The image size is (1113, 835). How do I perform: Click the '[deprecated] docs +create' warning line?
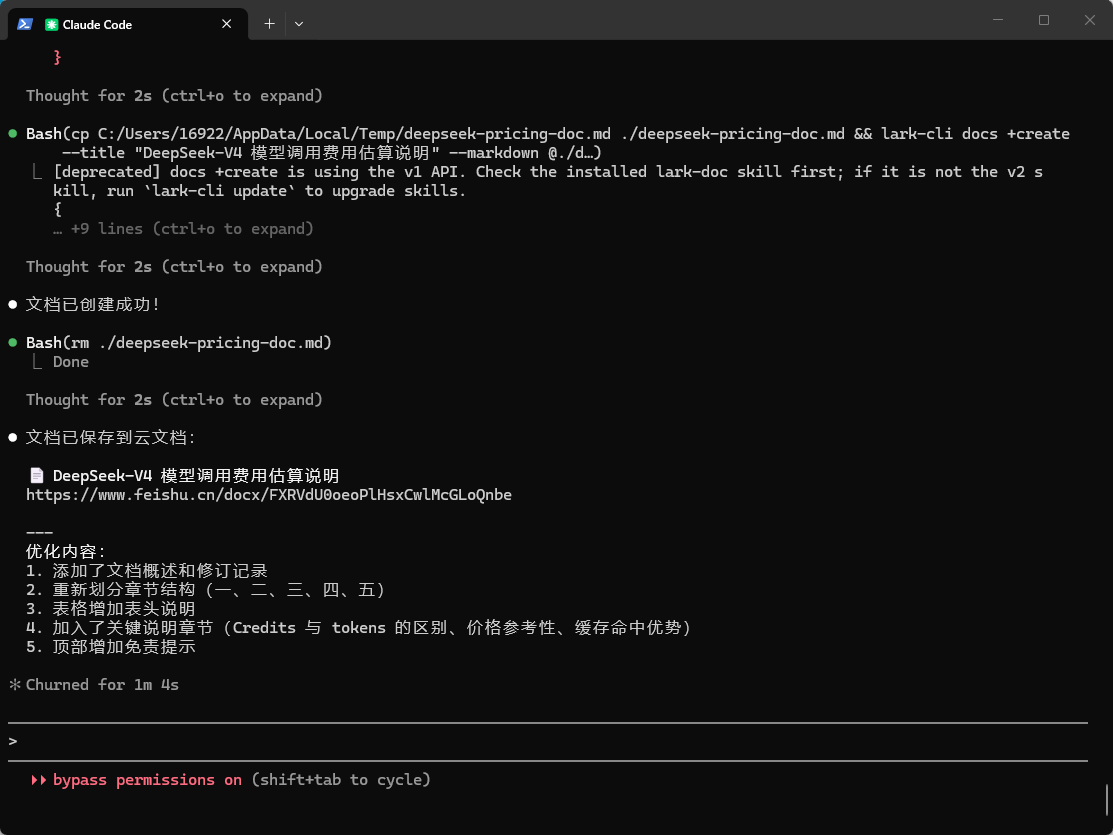[x=548, y=172]
